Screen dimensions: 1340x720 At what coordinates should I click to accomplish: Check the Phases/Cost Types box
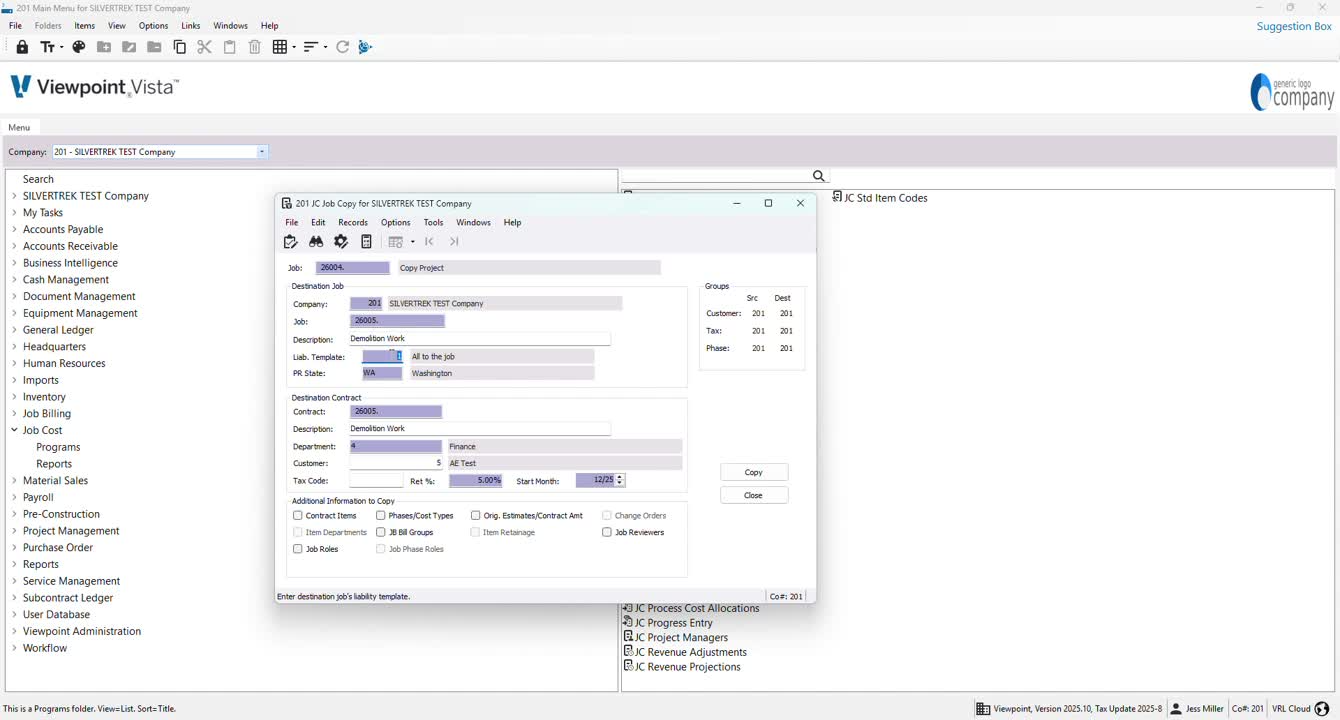(381, 516)
